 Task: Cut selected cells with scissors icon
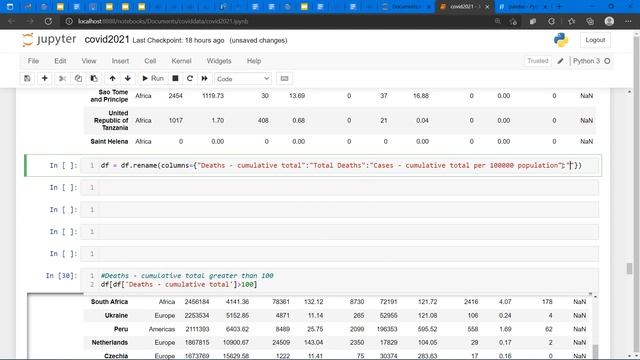tap(62, 78)
